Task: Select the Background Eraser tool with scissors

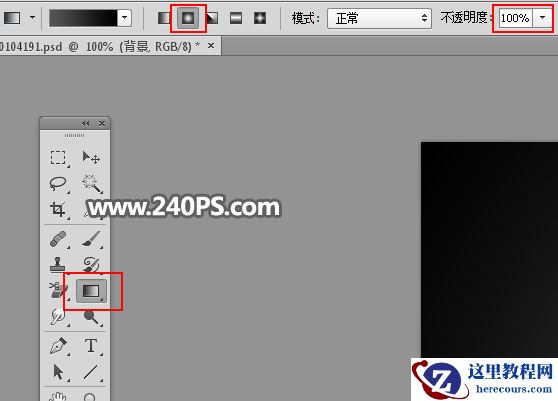Action: click(57, 290)
